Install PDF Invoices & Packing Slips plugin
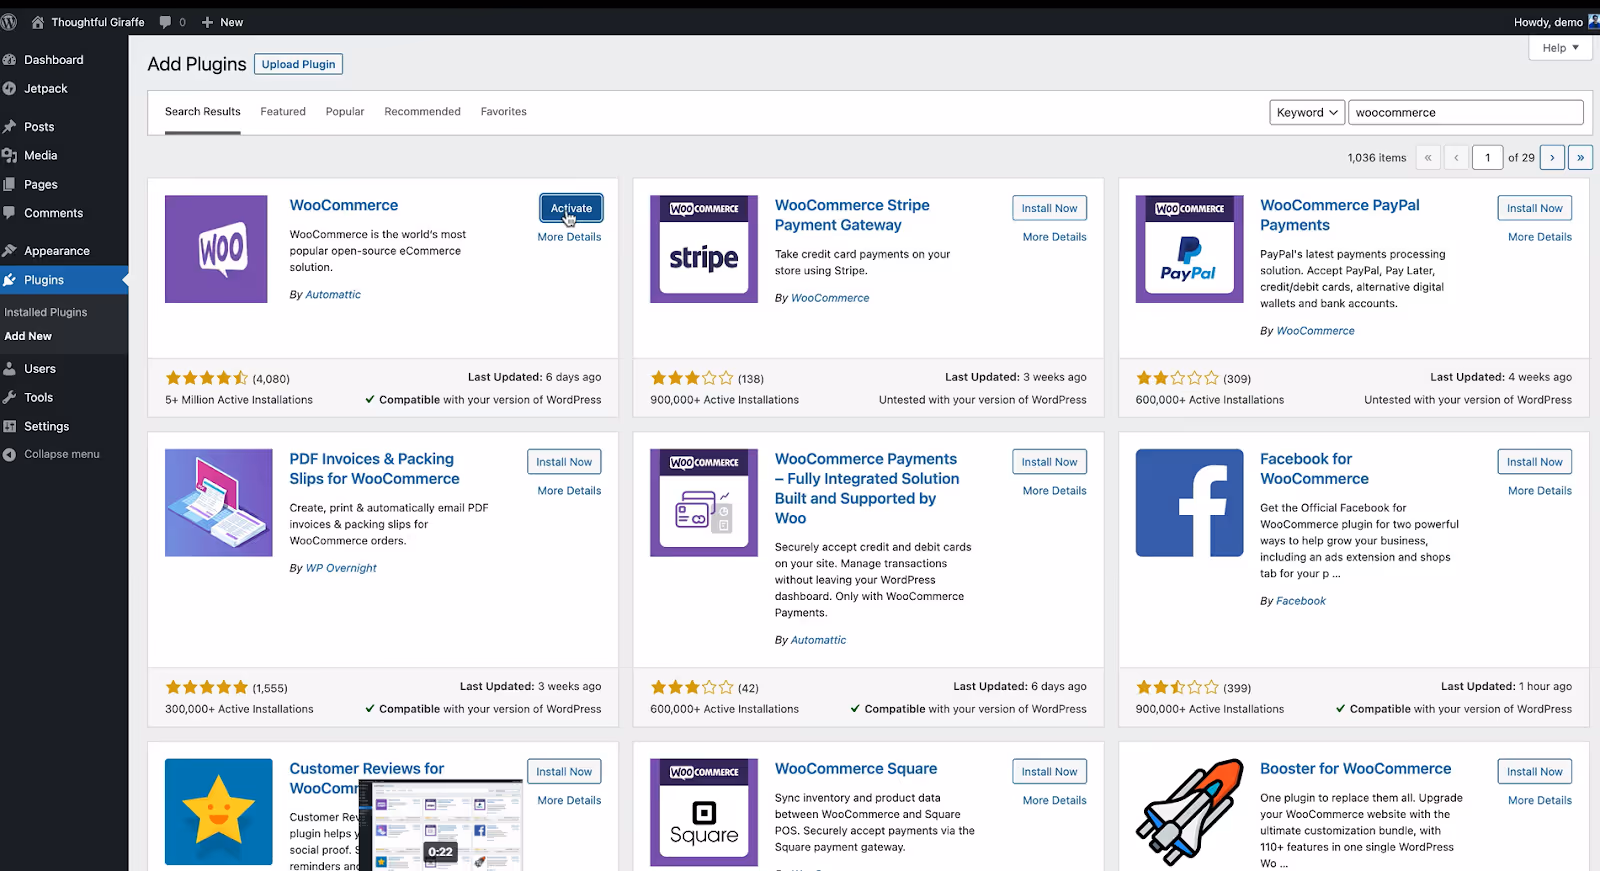1600x871 pixels. pyautogui.click(x=564, y=462)
